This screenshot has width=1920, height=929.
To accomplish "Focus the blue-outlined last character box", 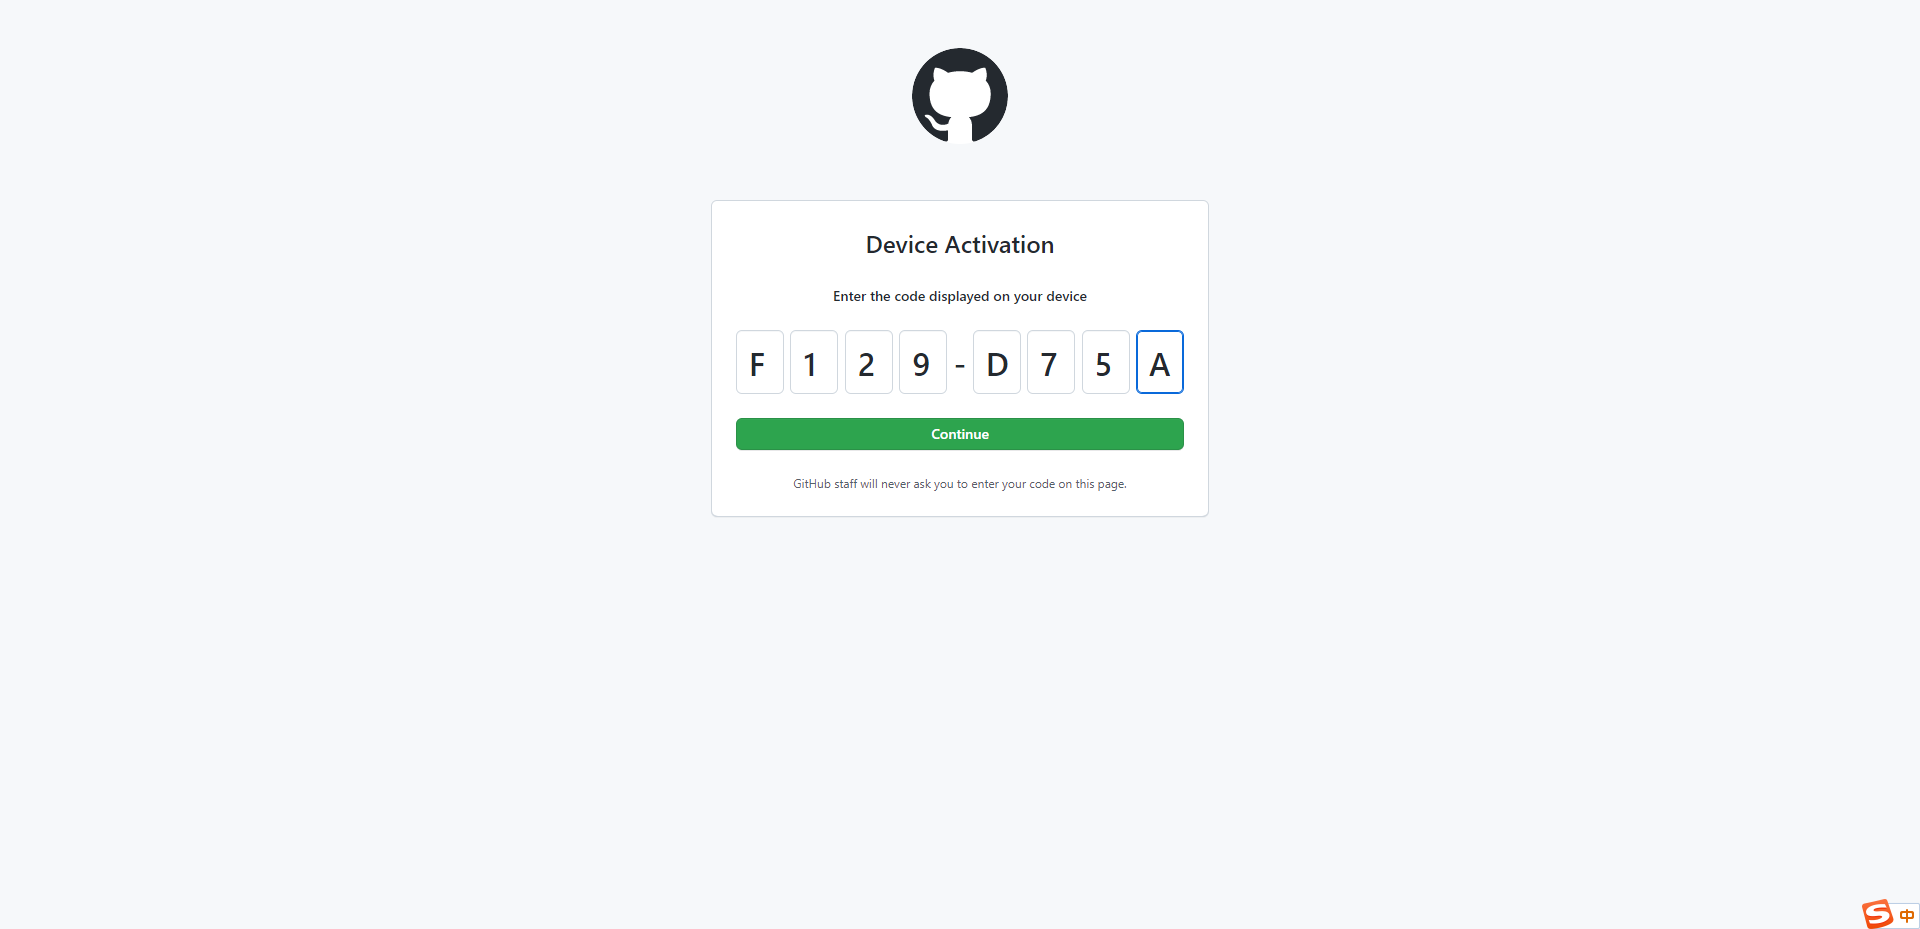I will (1160, 362).
